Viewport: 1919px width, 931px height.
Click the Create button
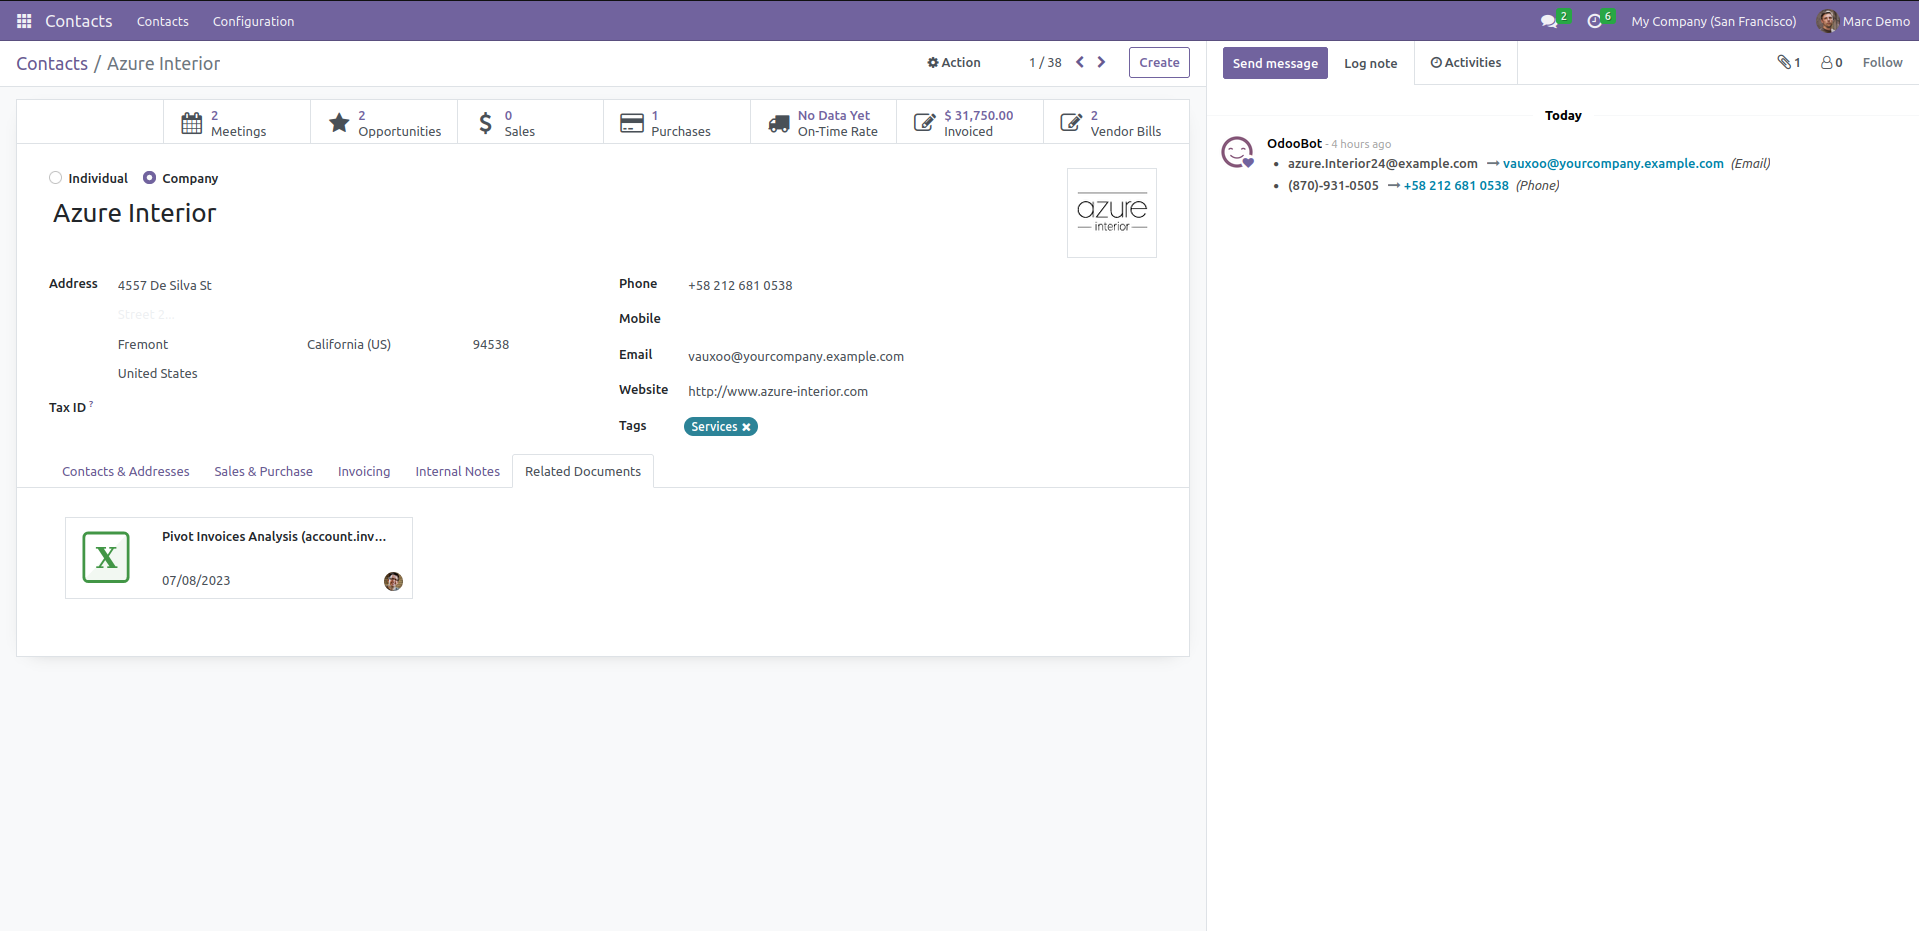coord(1160,62)
